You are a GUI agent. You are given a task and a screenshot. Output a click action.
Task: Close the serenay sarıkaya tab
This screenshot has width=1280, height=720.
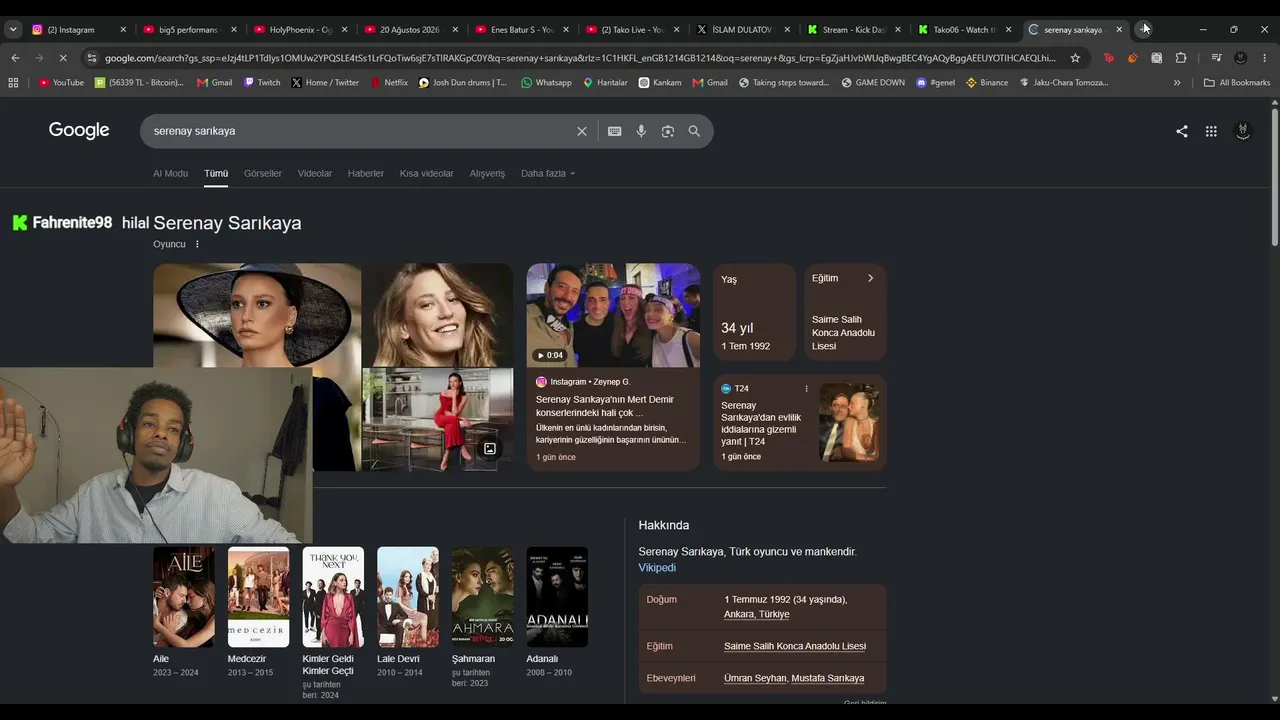1119,30
